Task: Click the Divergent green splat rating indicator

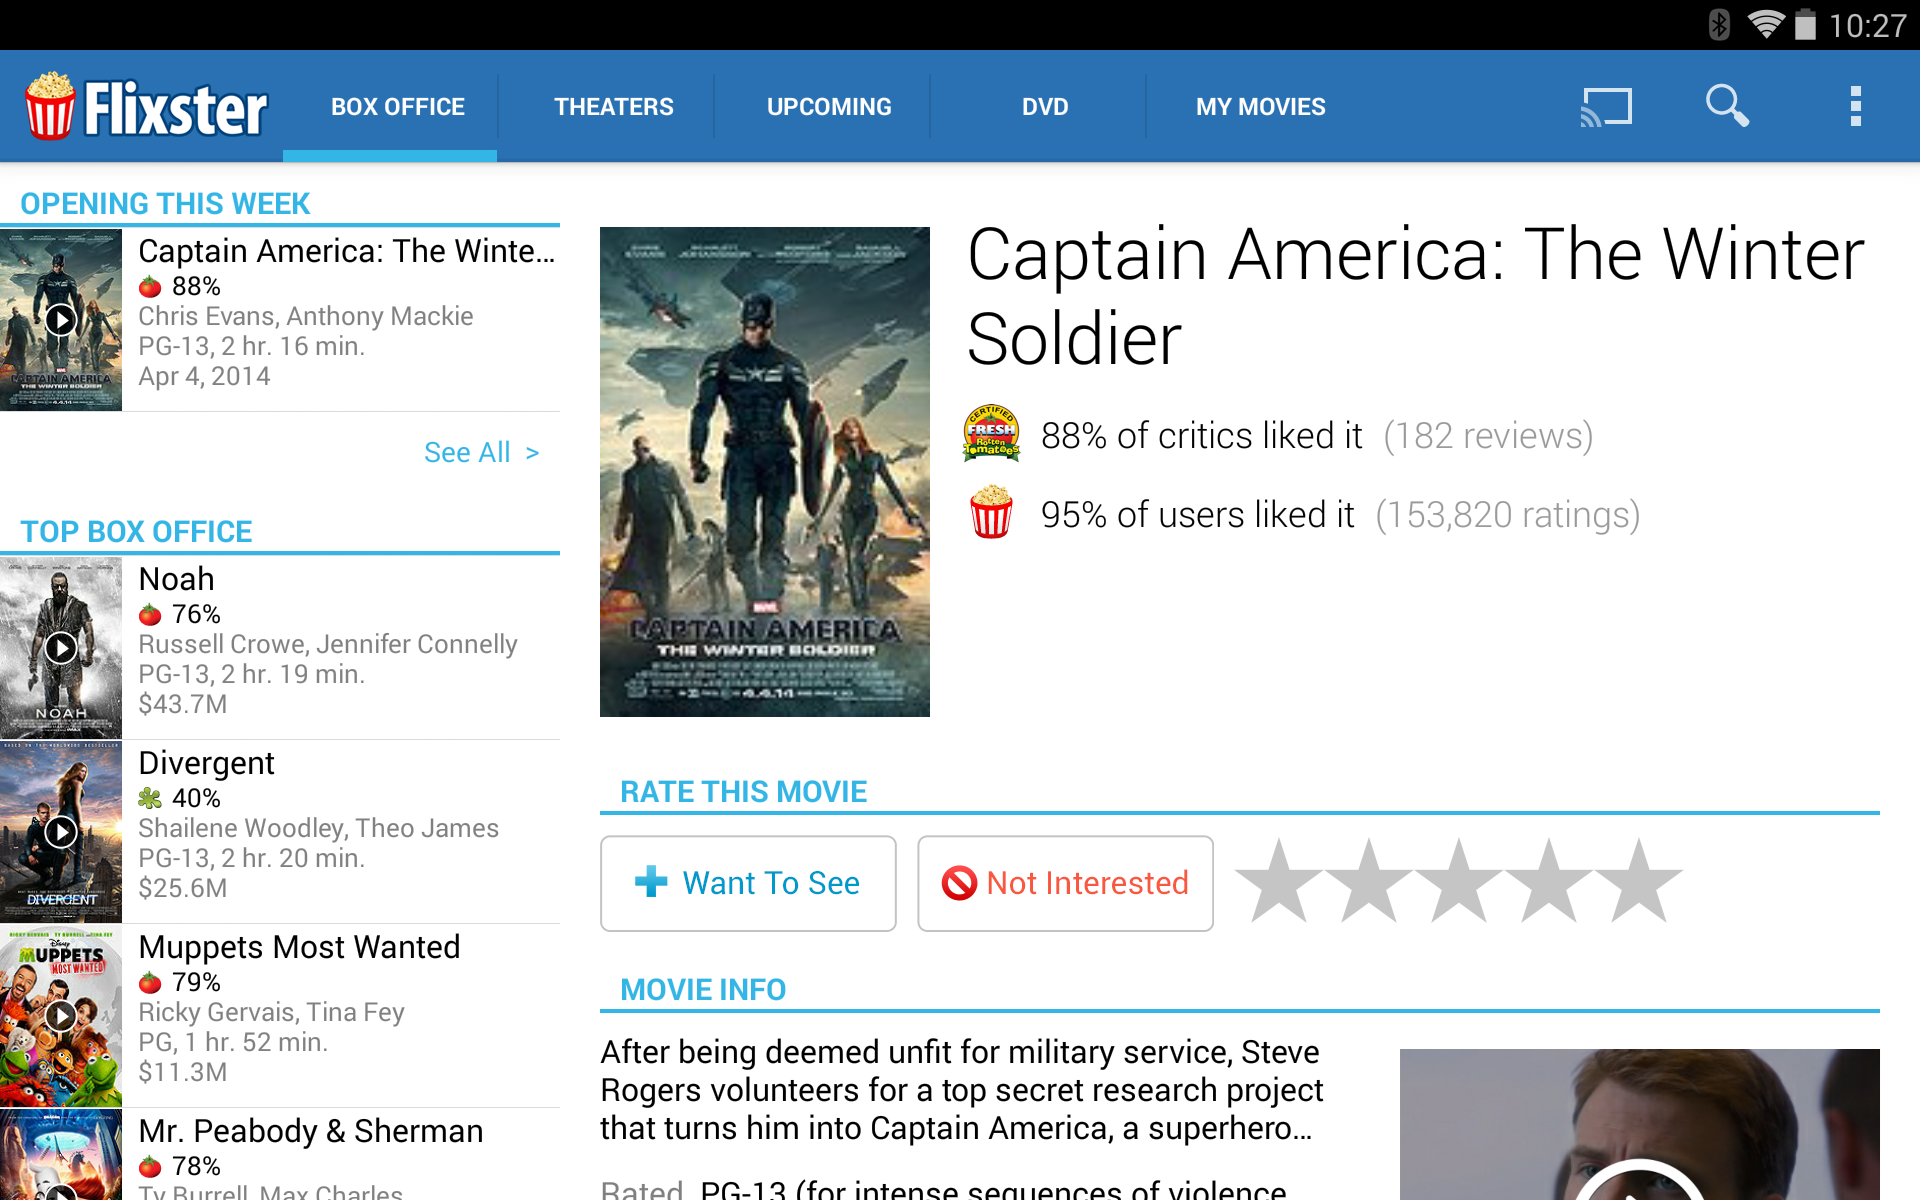Action: pos(152,798)
